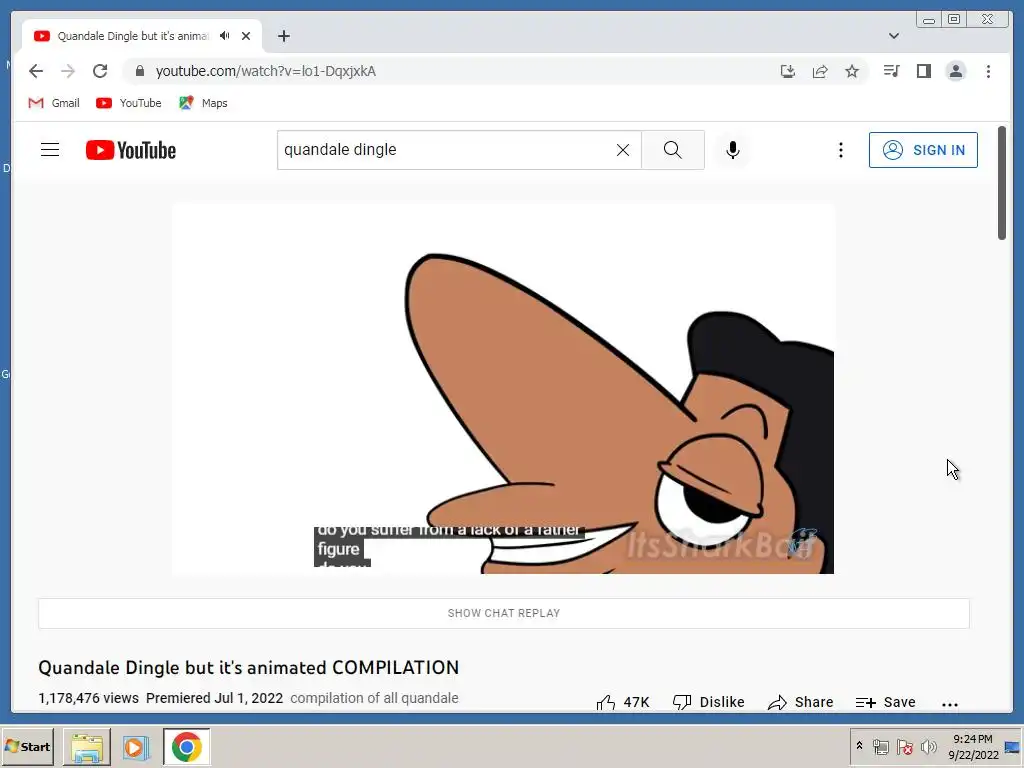The height and width of the screenshot is (768, 1024).
Task: Select the Quandale Dingle YouTube tab
Action: [142, 36]
